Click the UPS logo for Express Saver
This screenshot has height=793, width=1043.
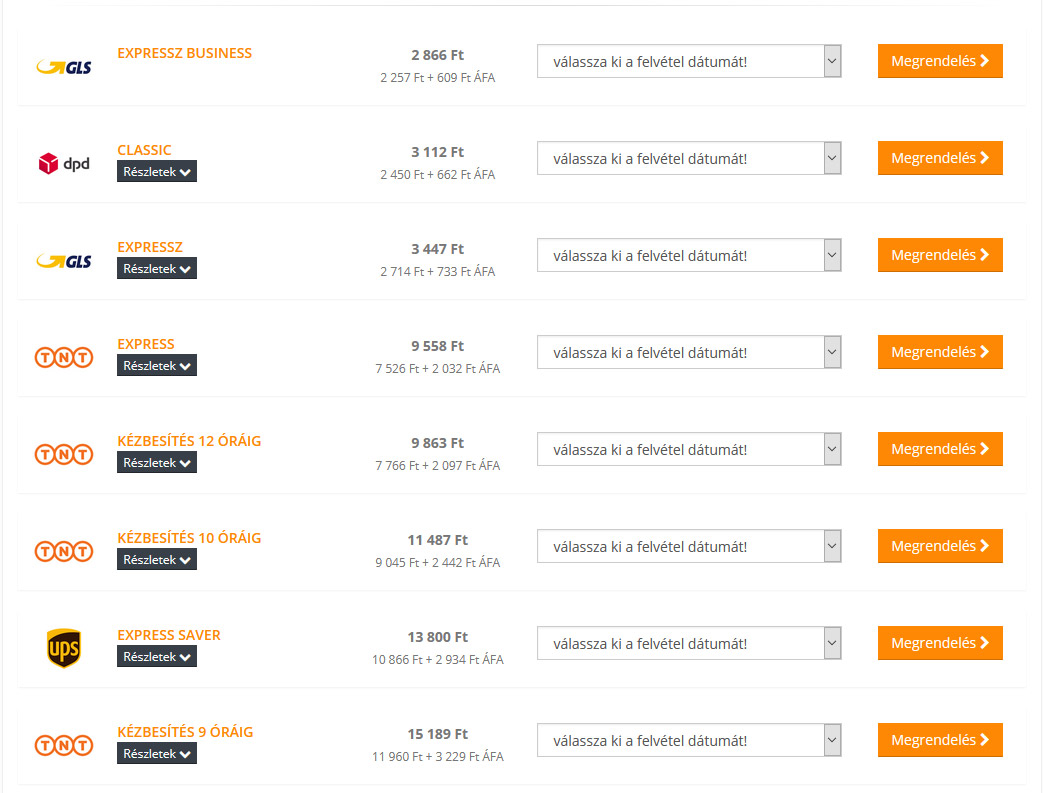click(x=64, y=648)
